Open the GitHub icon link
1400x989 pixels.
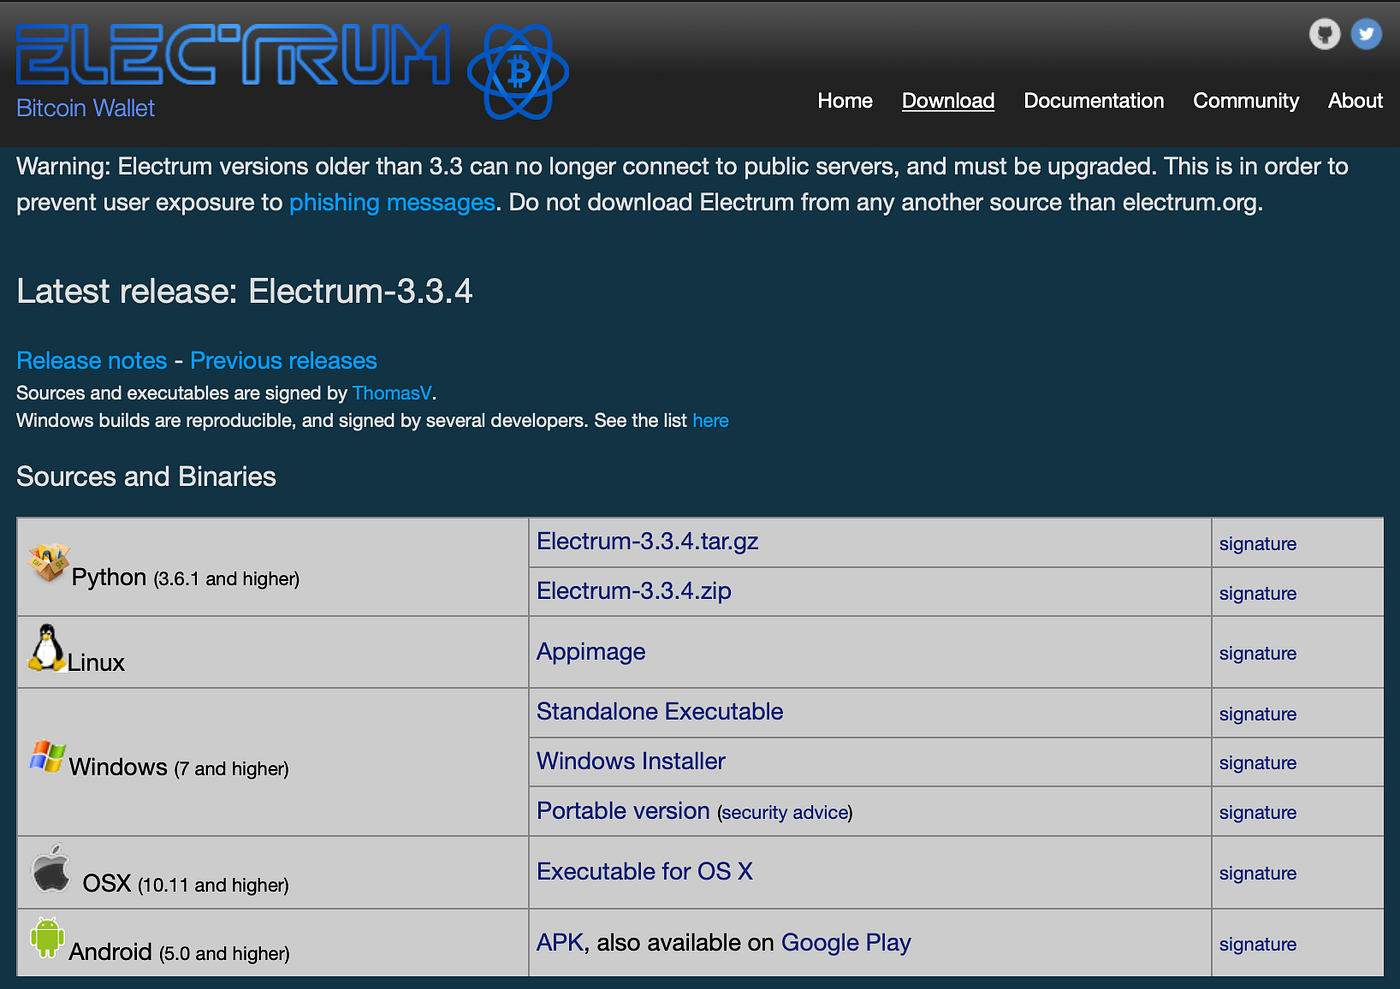tap(1325, 34)
